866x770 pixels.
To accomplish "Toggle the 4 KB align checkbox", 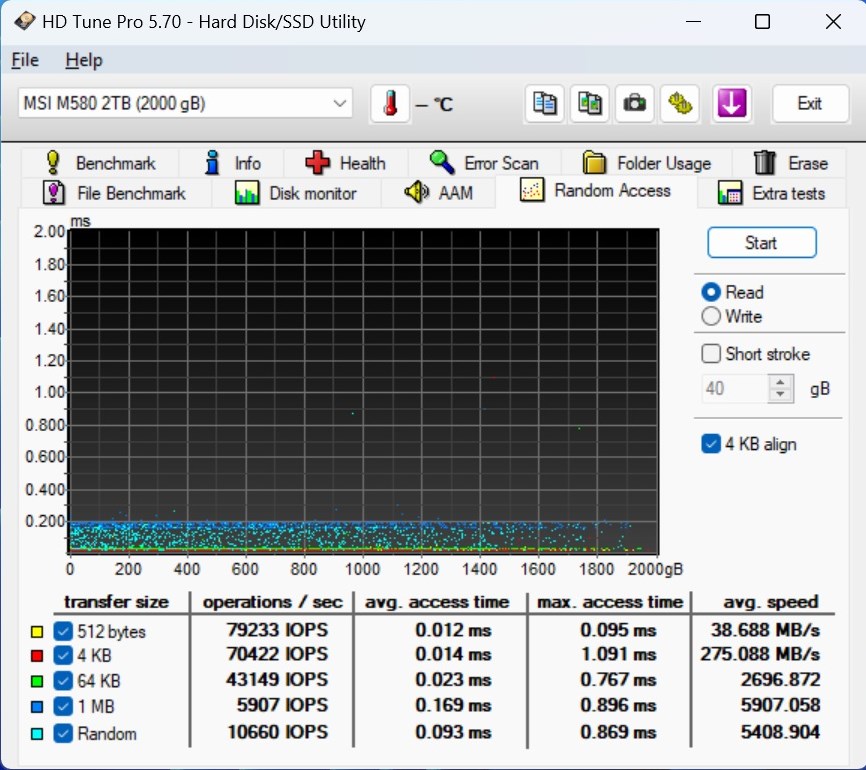I will point(711,444).
